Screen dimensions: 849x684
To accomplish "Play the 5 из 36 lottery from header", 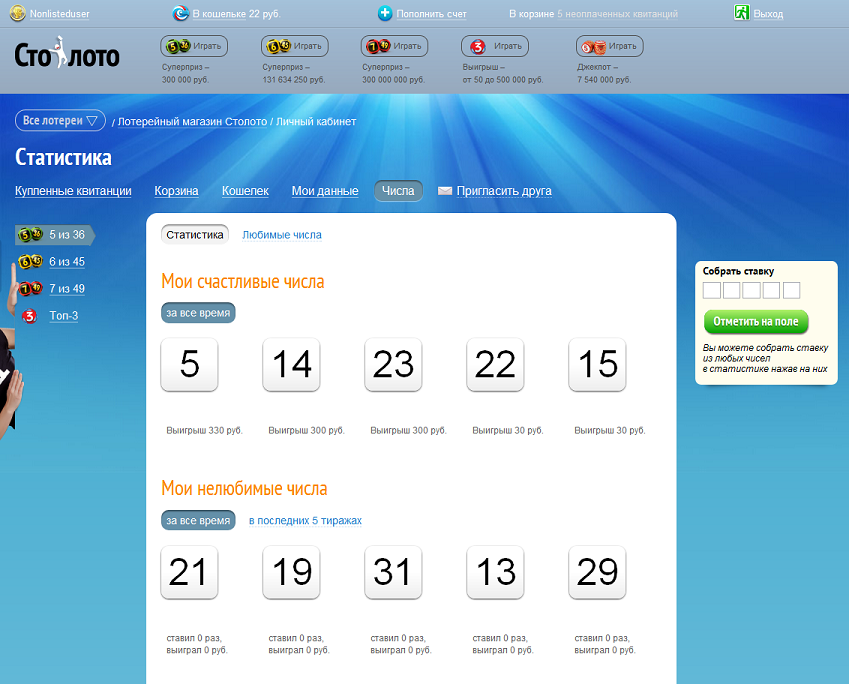I will (195, 46).
